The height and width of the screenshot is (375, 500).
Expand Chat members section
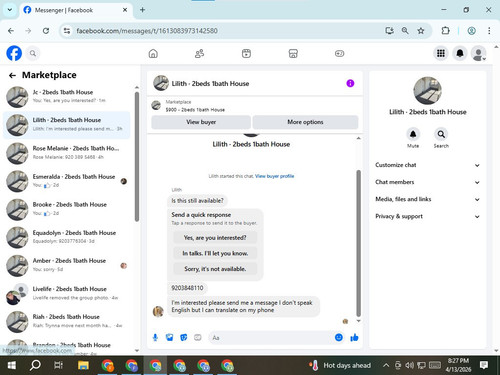click(x=428, y=182)
